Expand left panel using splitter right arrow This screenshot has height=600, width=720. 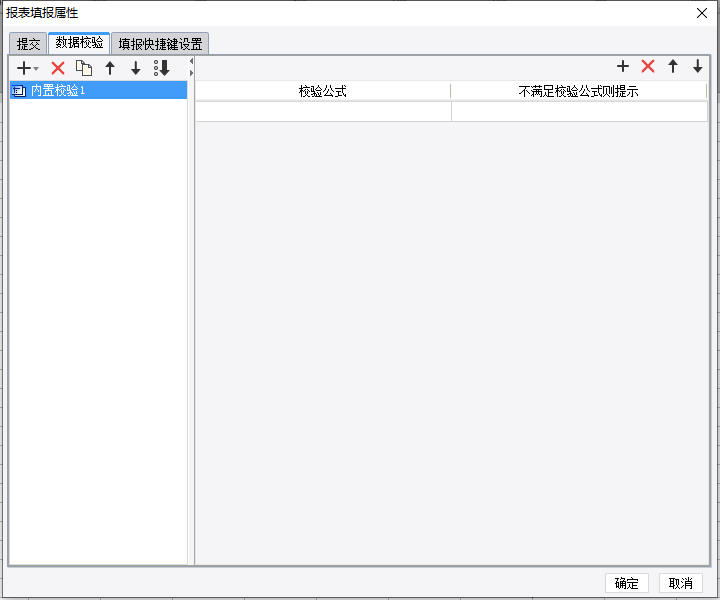(x=191, y=73)
